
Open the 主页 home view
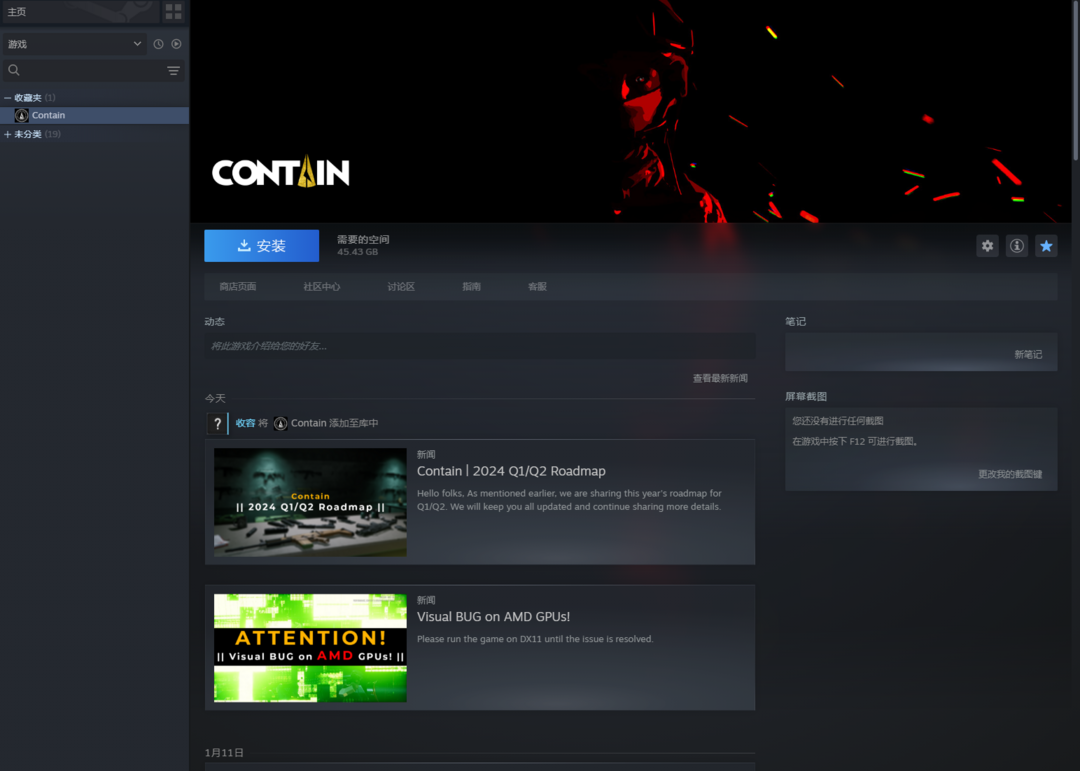pos(81,12)
